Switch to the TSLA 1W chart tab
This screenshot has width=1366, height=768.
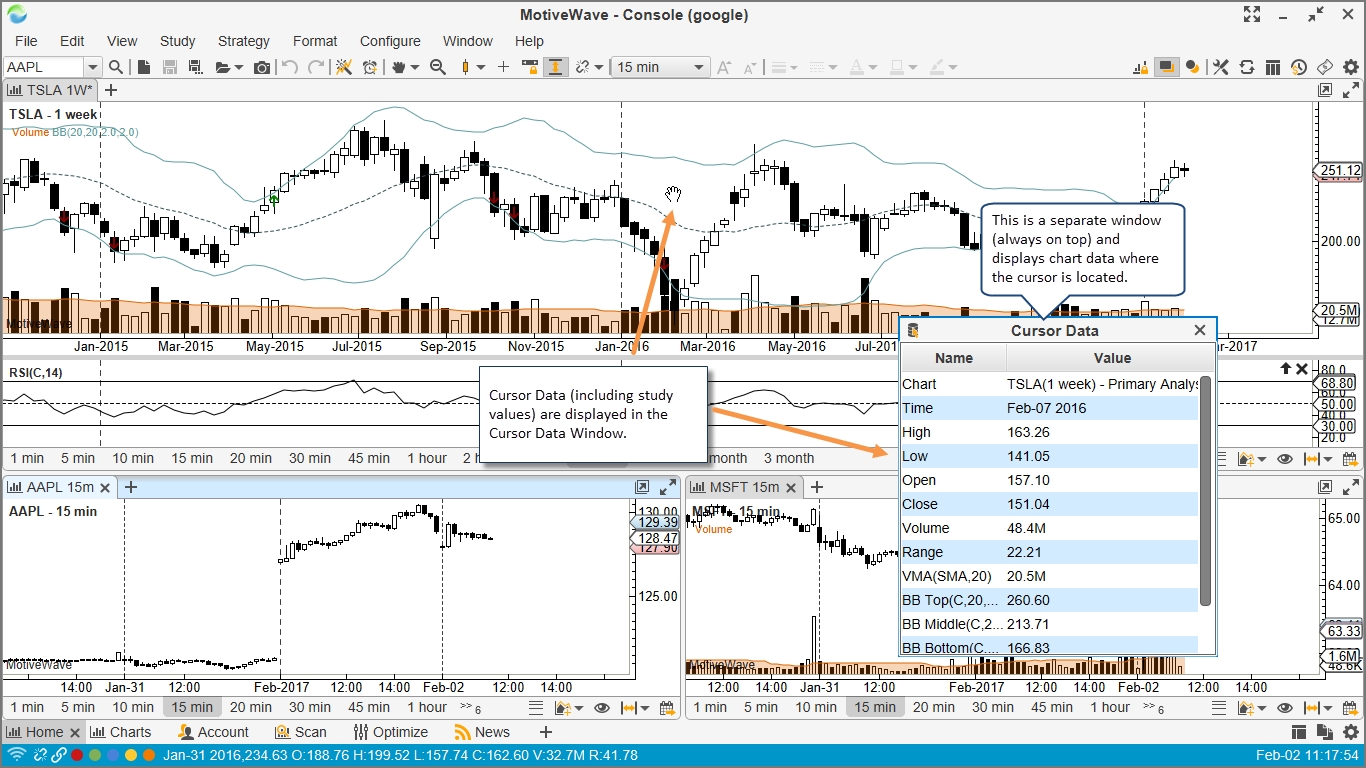49,90
